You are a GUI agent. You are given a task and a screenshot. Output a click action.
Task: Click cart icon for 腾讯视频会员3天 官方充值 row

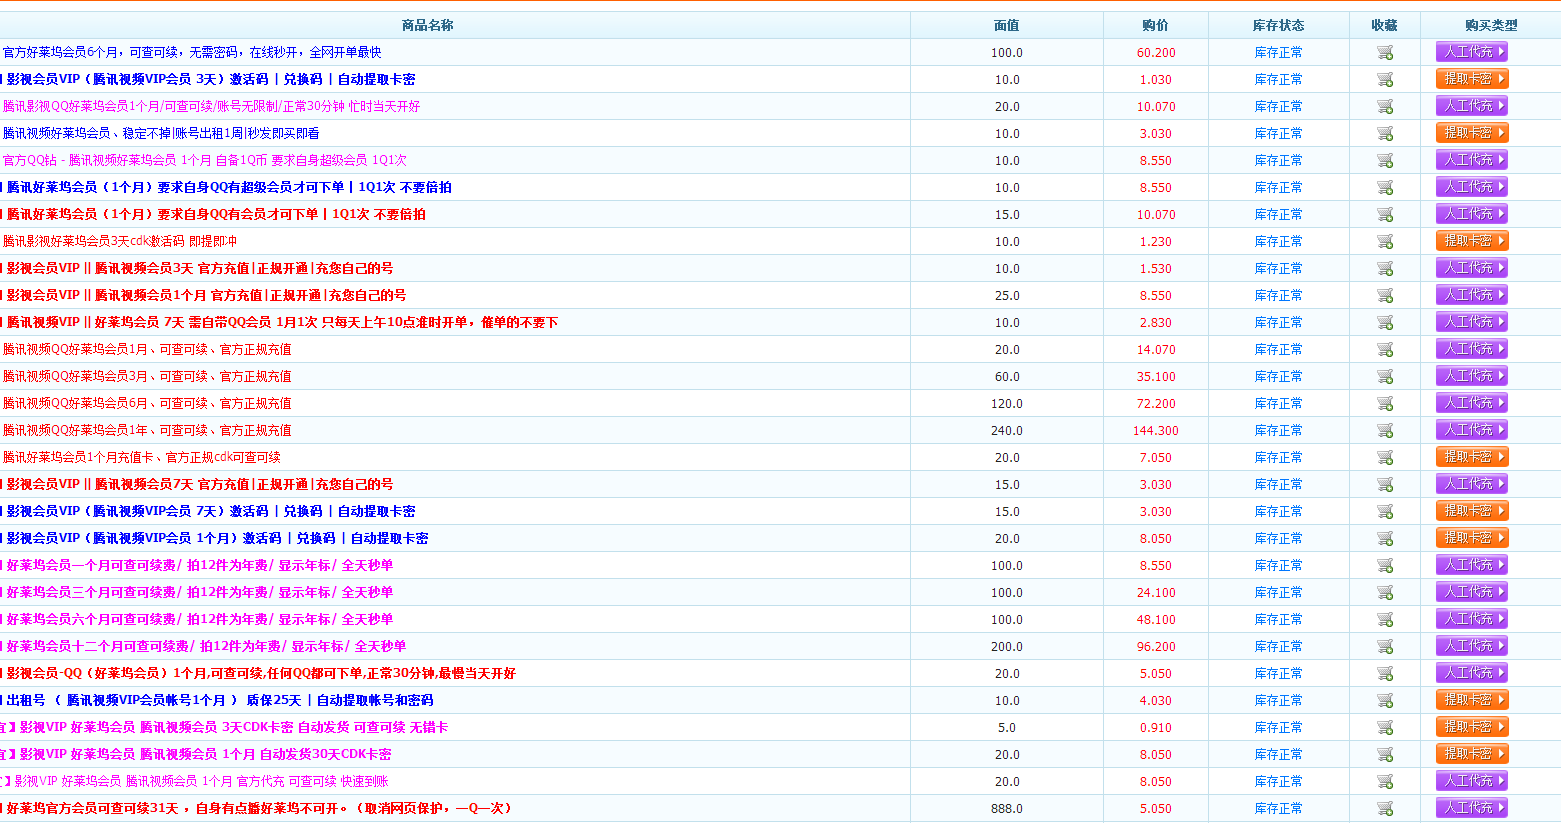click(x=1385, y=268)
